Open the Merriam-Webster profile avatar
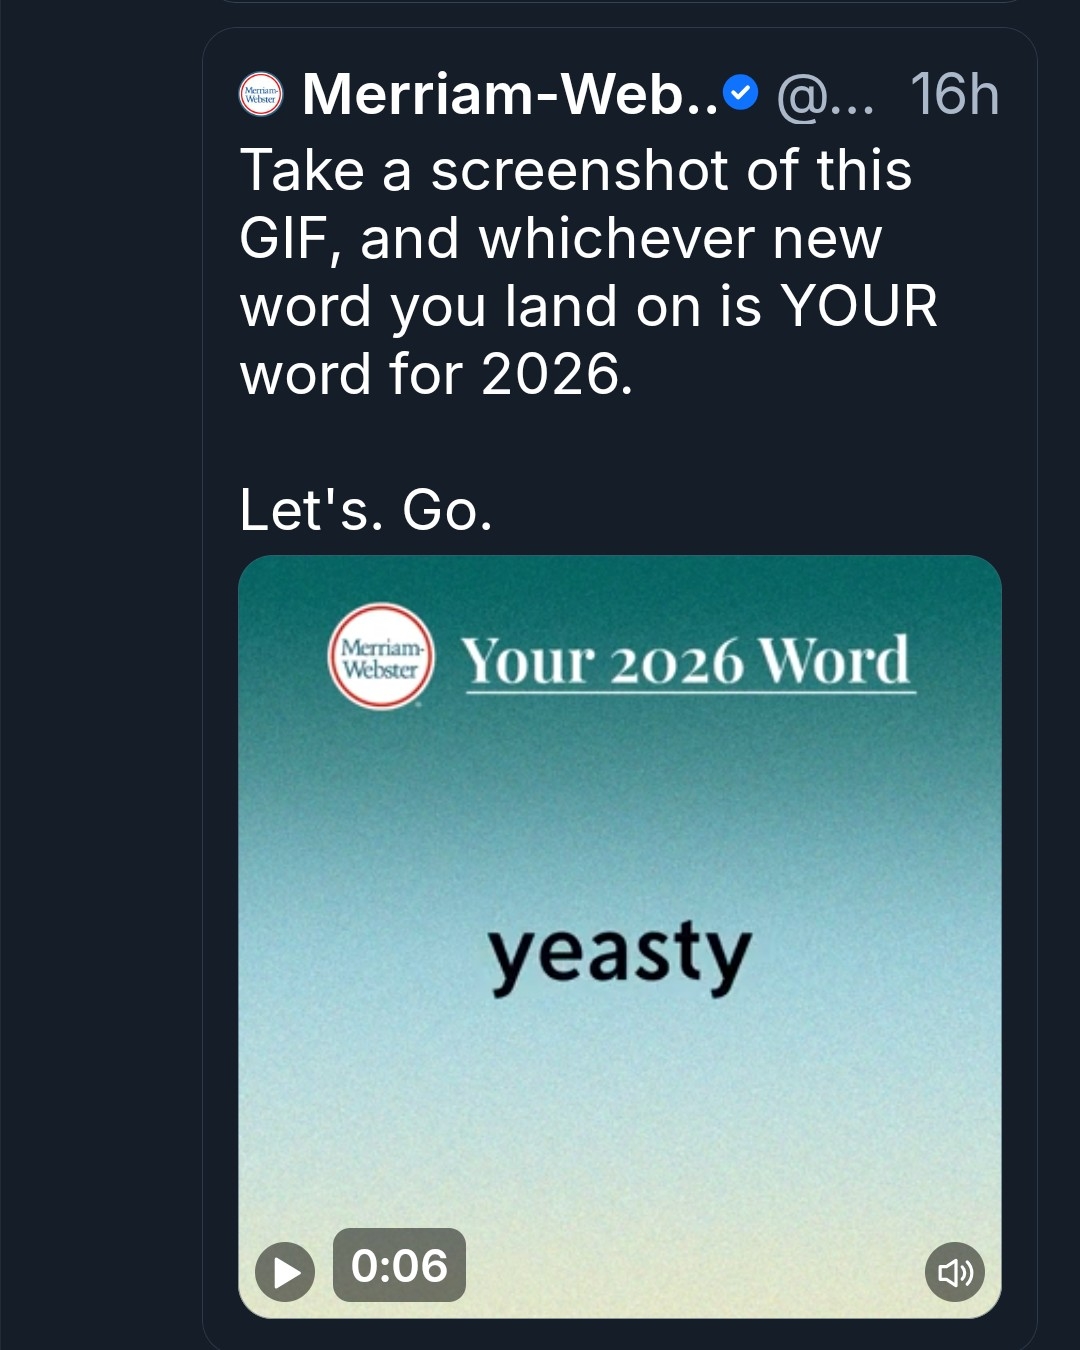 point(261,95)
